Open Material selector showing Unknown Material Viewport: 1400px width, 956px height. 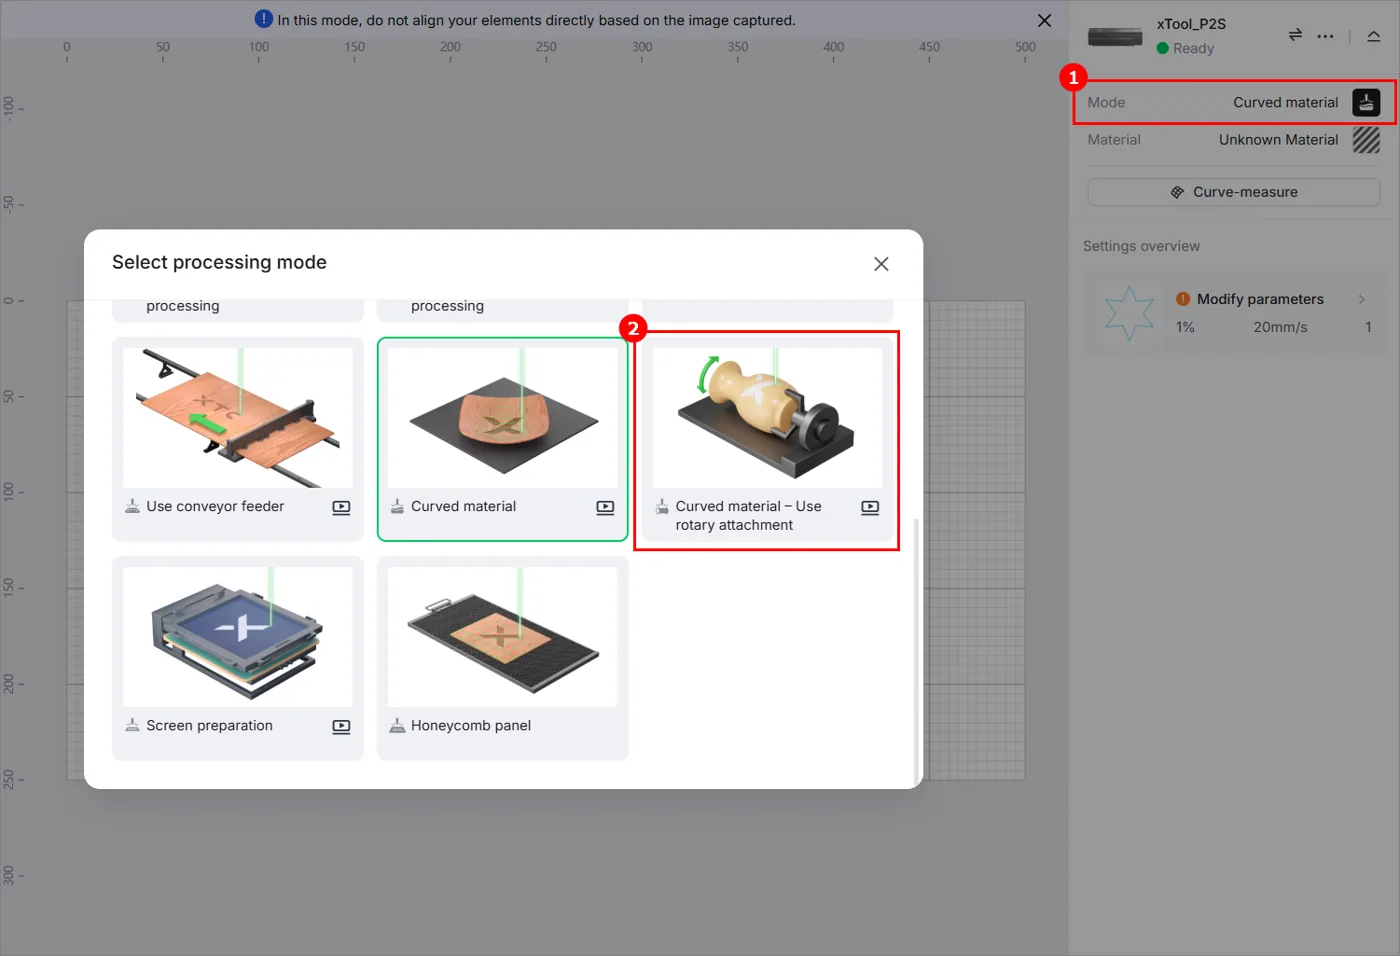pos(1234,140)
